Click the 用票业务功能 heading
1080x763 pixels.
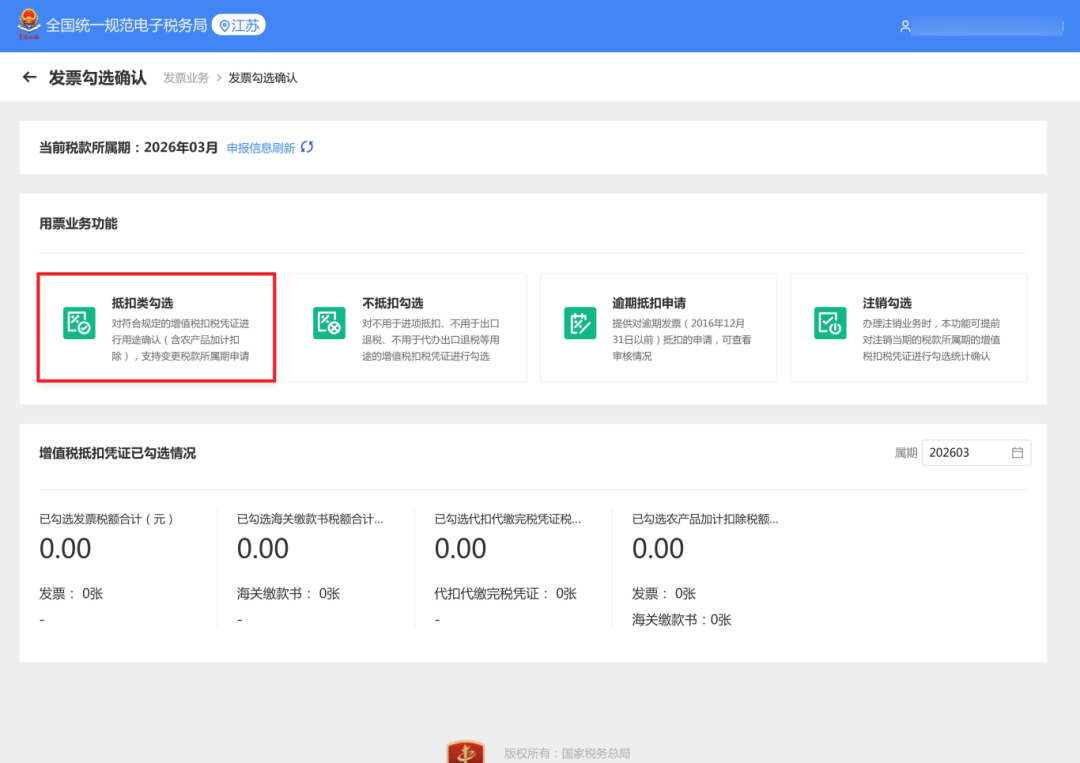point(78,224)
